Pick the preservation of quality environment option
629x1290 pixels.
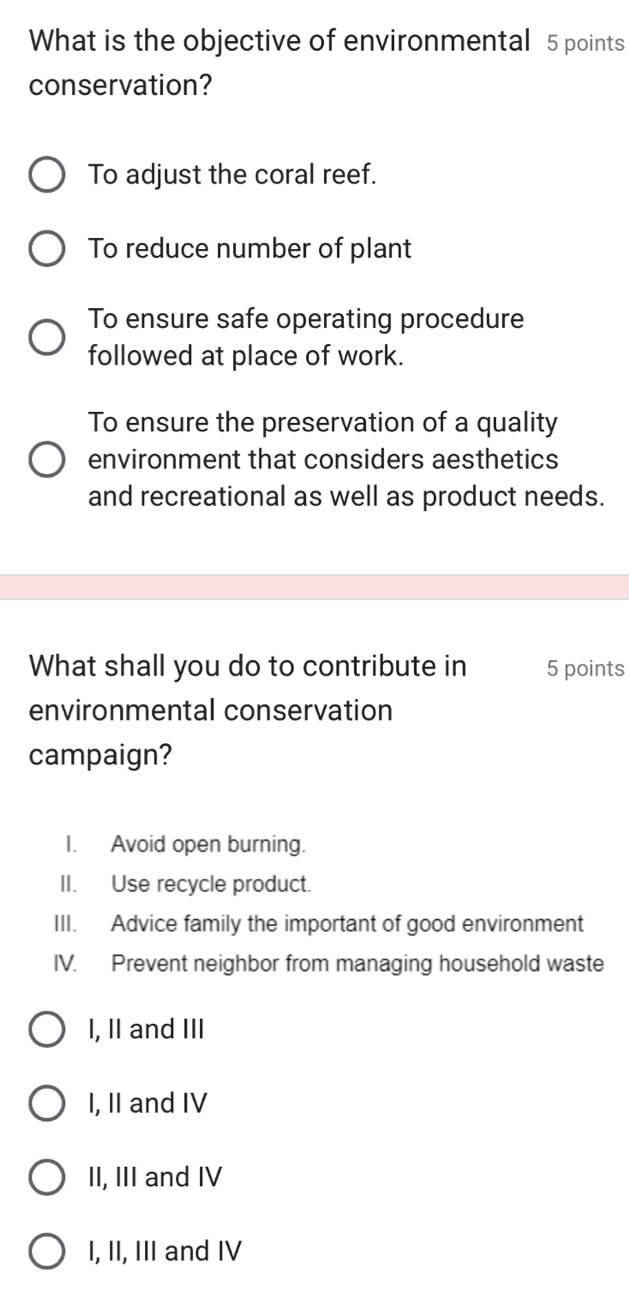(46, 460)
